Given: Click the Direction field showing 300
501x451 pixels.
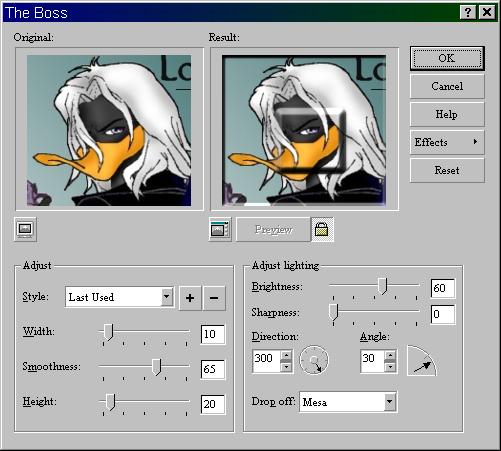Looking at the screenshot, I should click(x=267, y=361).
